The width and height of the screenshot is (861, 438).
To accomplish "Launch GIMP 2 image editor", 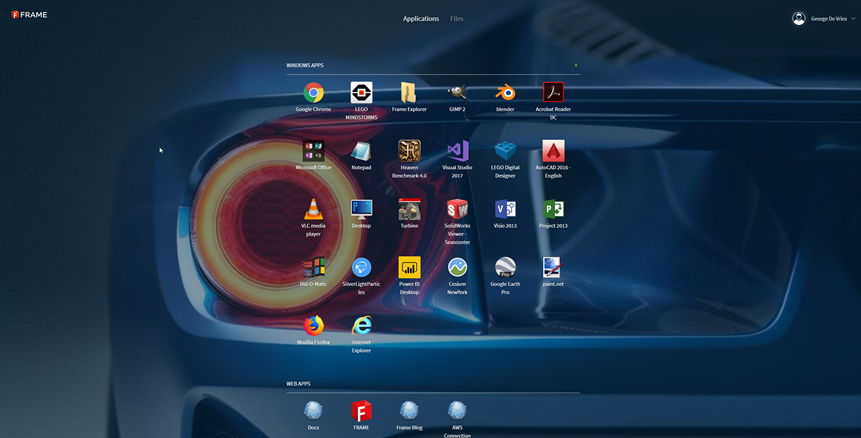I will 457,93.
